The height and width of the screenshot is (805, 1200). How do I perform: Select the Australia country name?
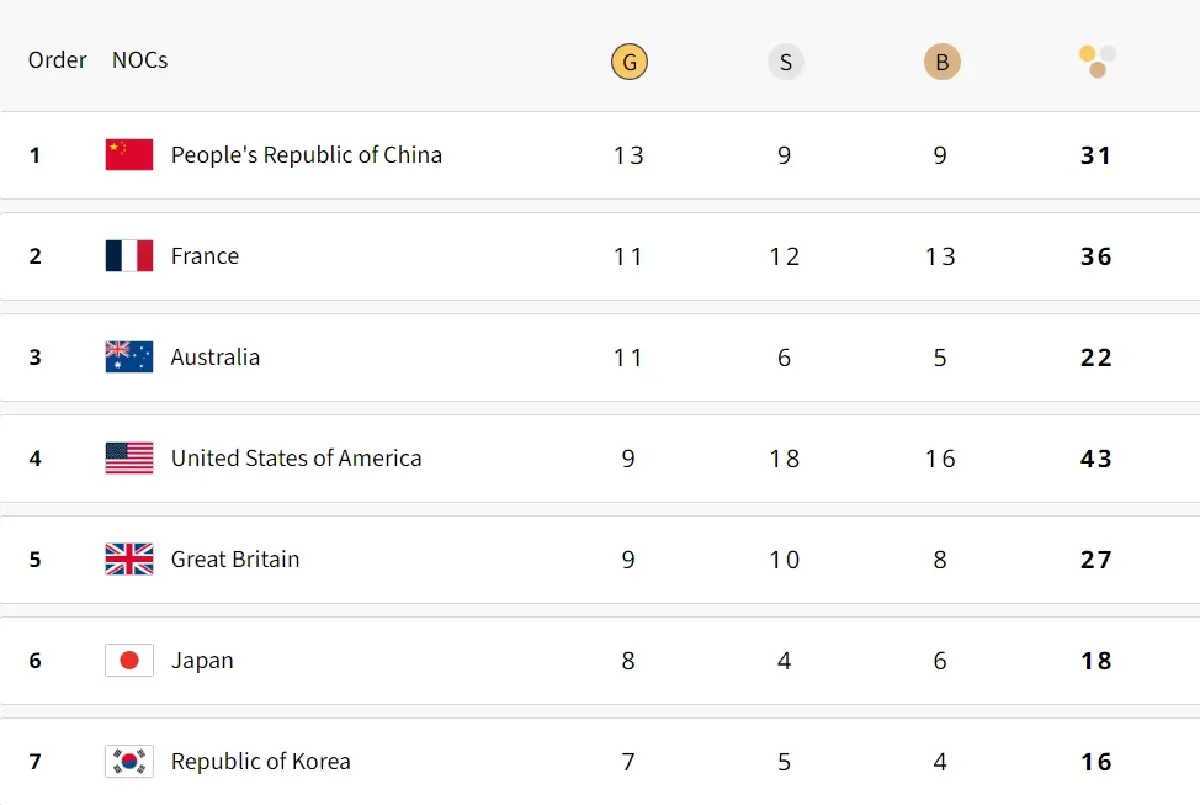click(x=215, y=357)
